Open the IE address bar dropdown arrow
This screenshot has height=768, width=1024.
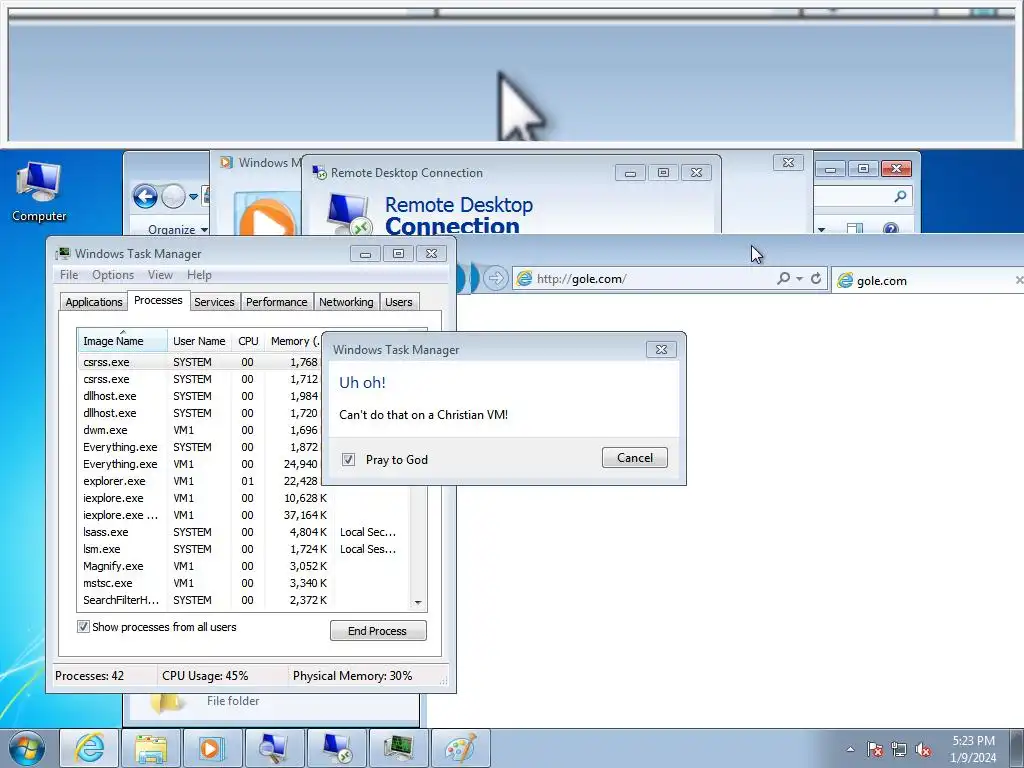click(799, 279)
